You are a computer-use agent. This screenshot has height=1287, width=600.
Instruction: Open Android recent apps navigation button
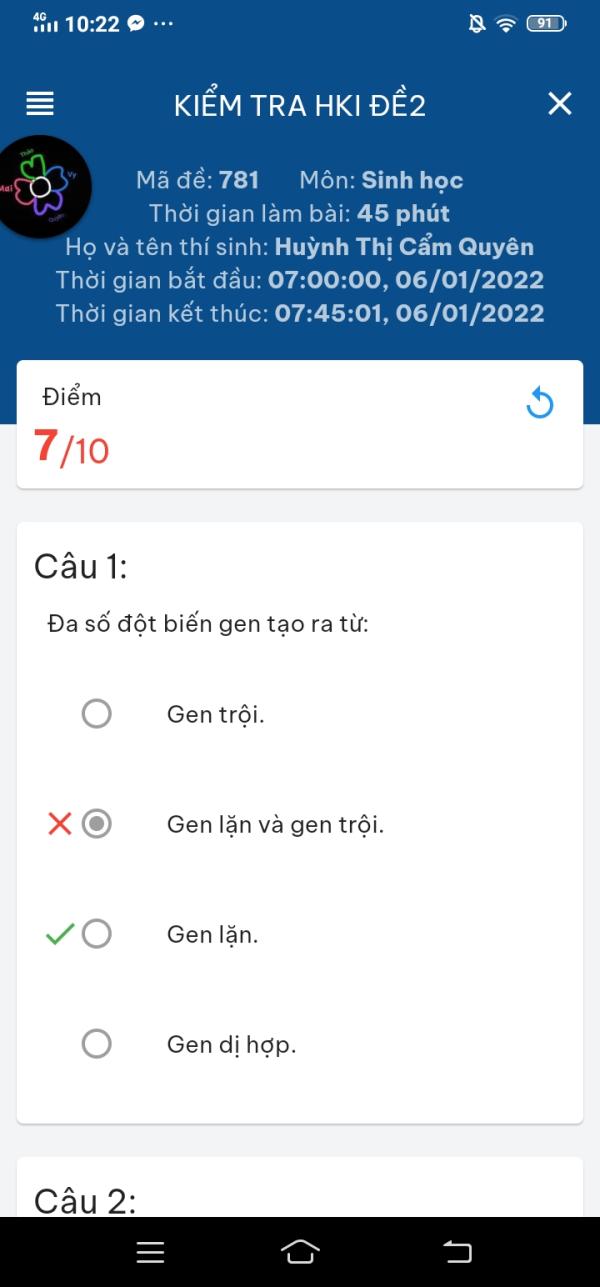pyautogui.click(x=150, y=1252)
